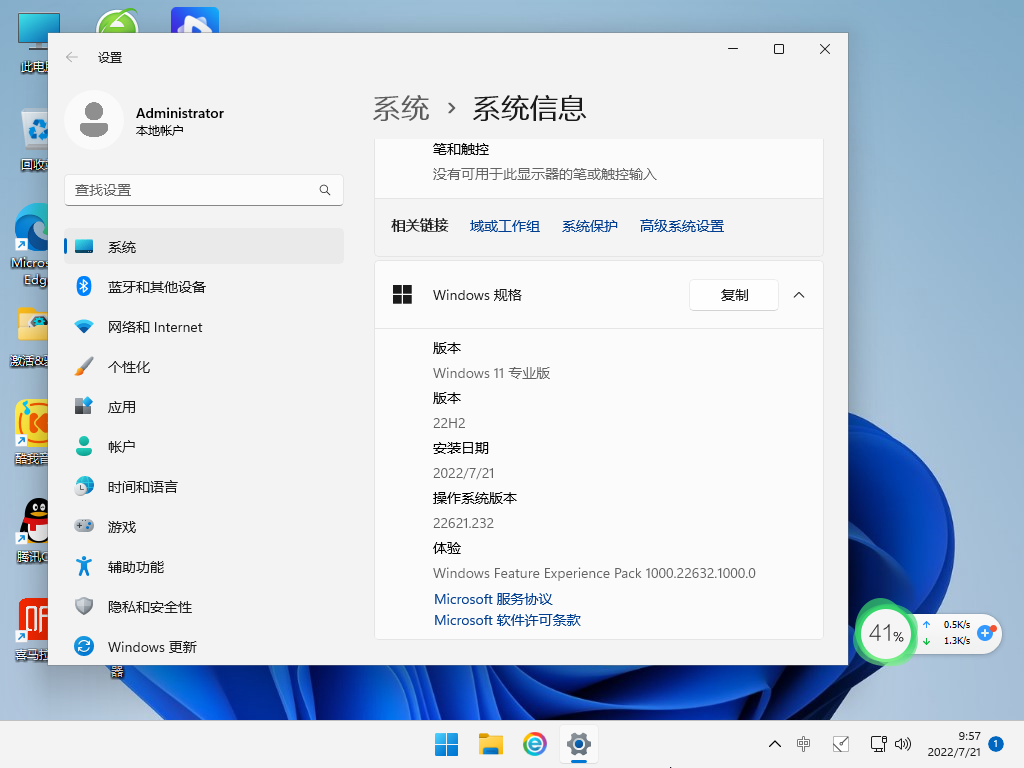The image size is (1024, 768).
Task: Collapse the Windows 规格 section
Action: tap(799, 295)
